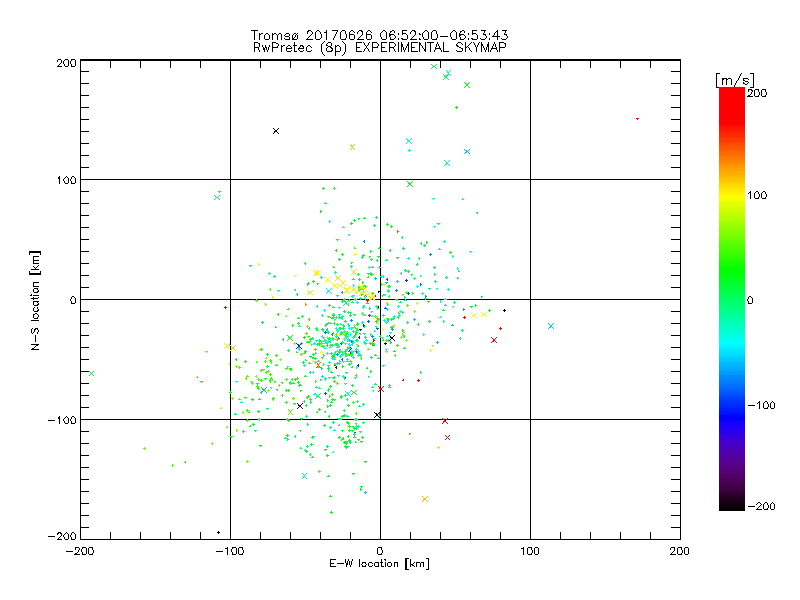
Task: Click the lone light-blue X marker east of 100 km
Action: (x=551, y=326)
